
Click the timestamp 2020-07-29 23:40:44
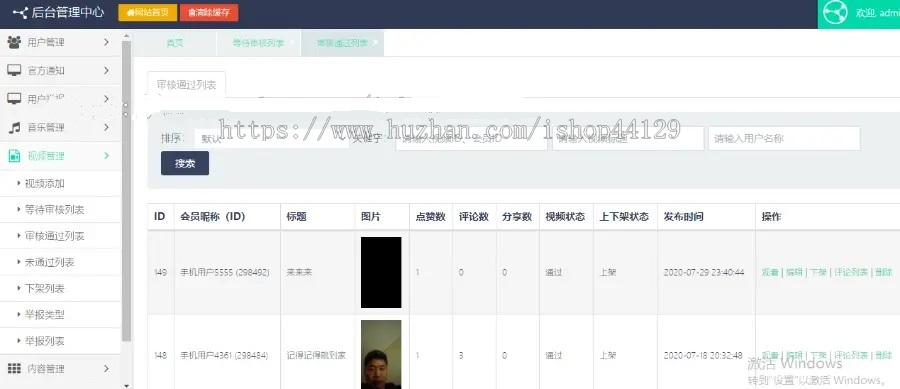704,273
